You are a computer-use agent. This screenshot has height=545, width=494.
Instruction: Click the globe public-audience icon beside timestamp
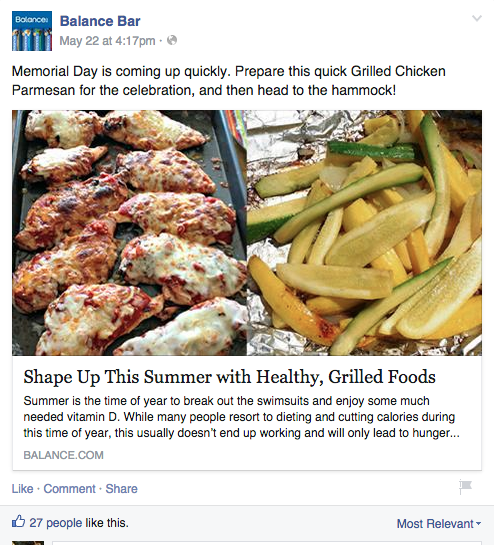(172, 41)
